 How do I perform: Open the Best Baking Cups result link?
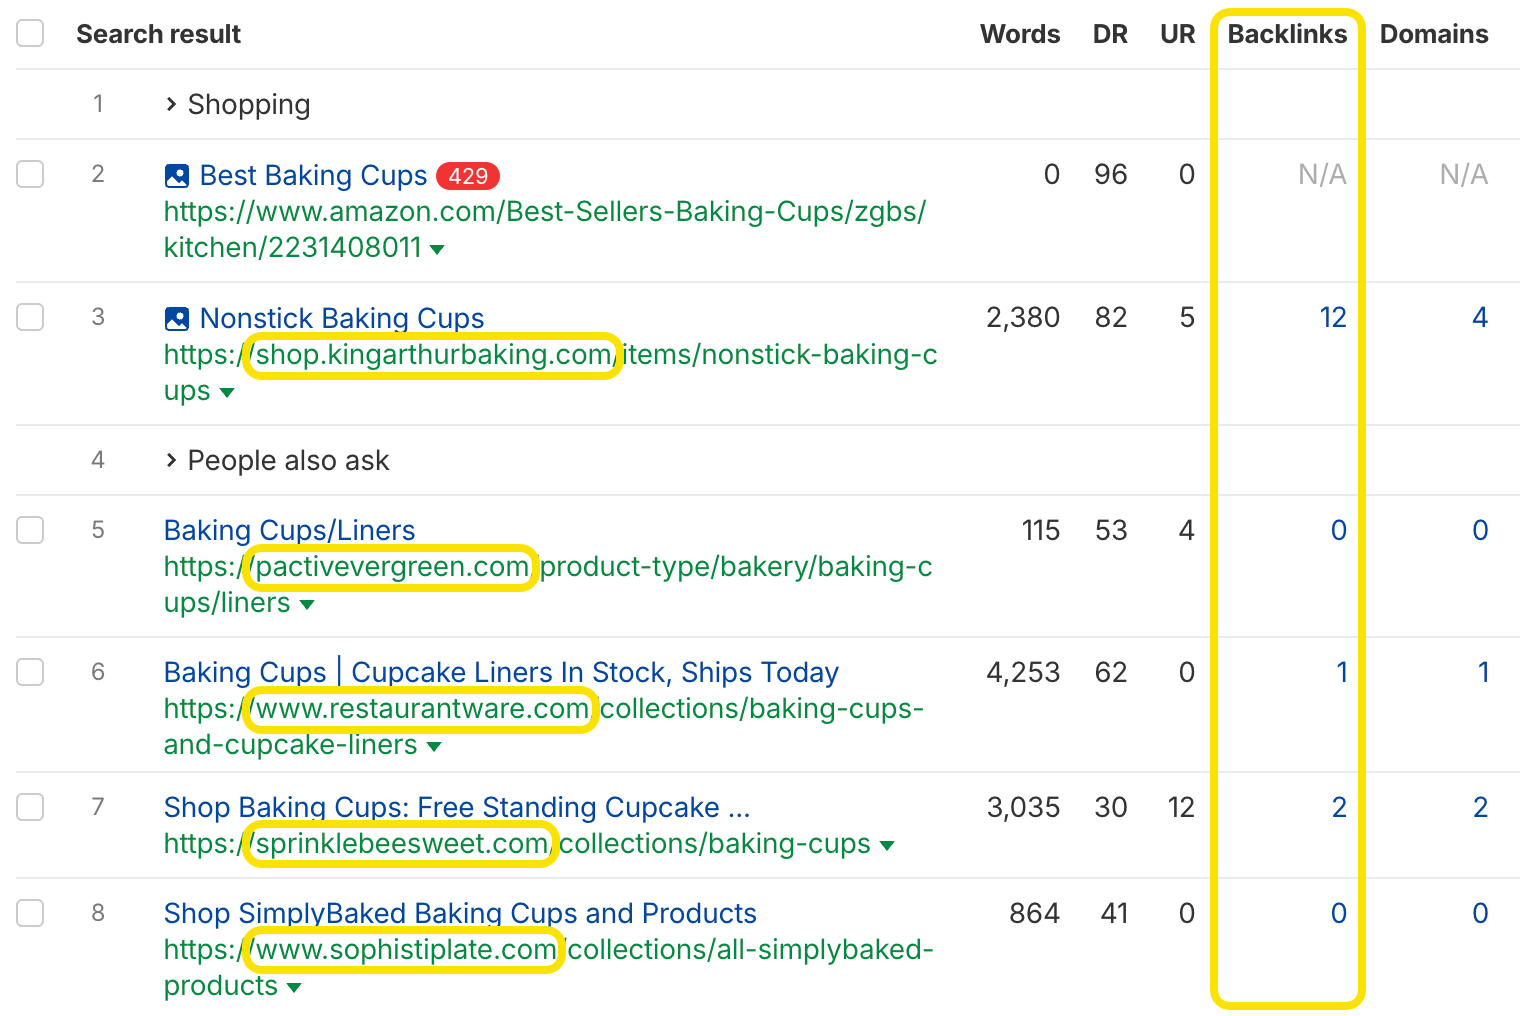point(312,175)
